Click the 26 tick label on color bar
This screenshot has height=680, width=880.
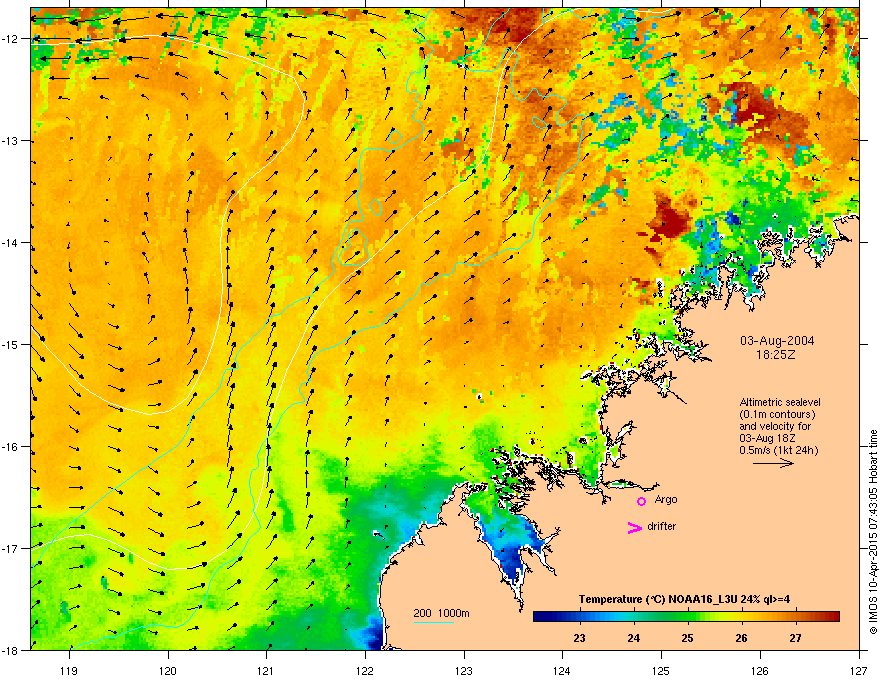pos(741,638)
